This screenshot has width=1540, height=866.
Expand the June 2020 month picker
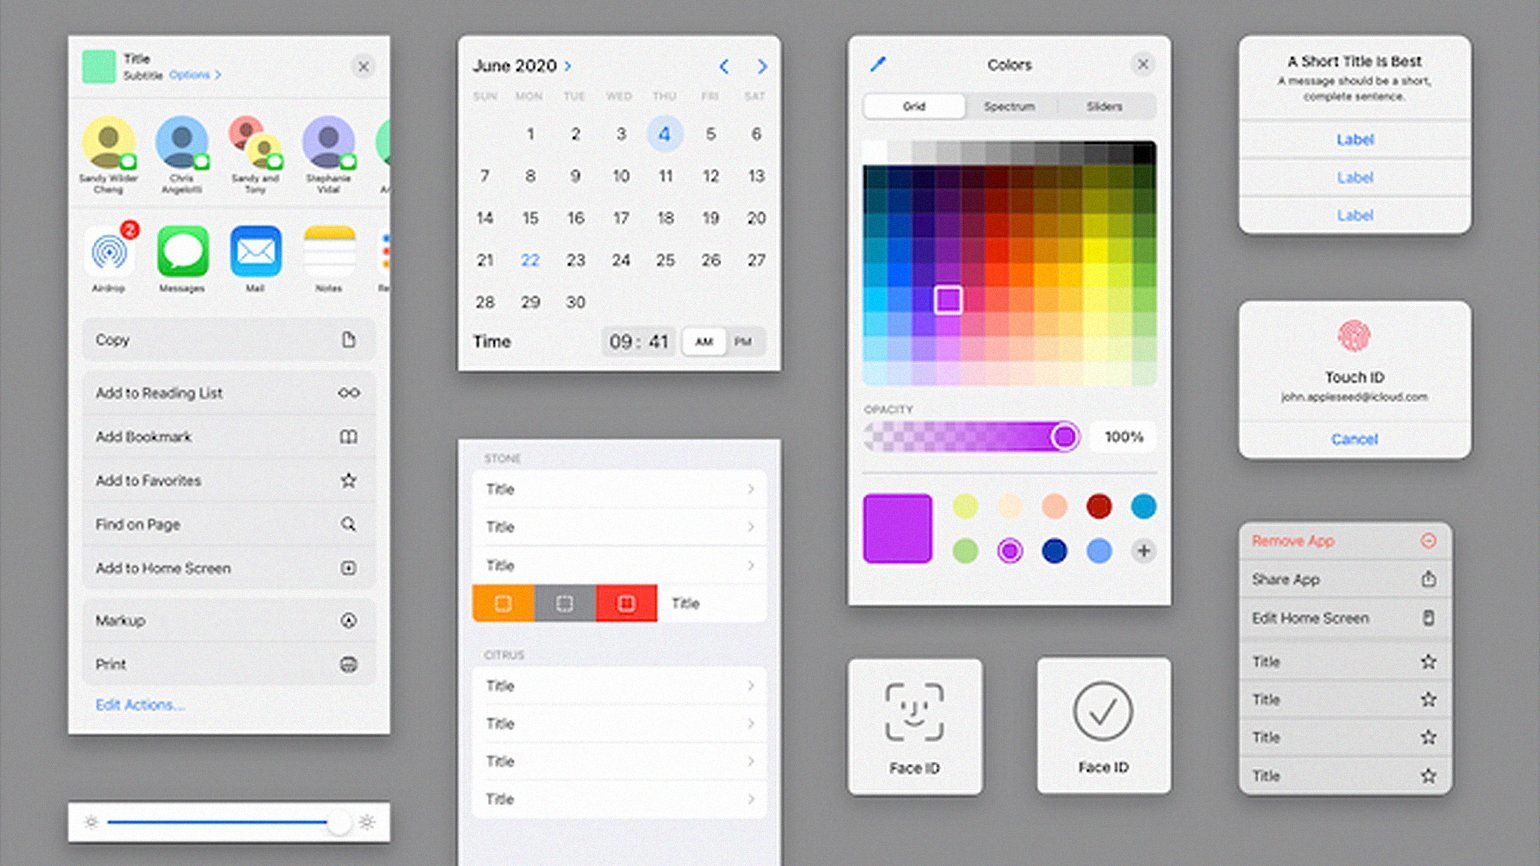(x=521, y=66)
